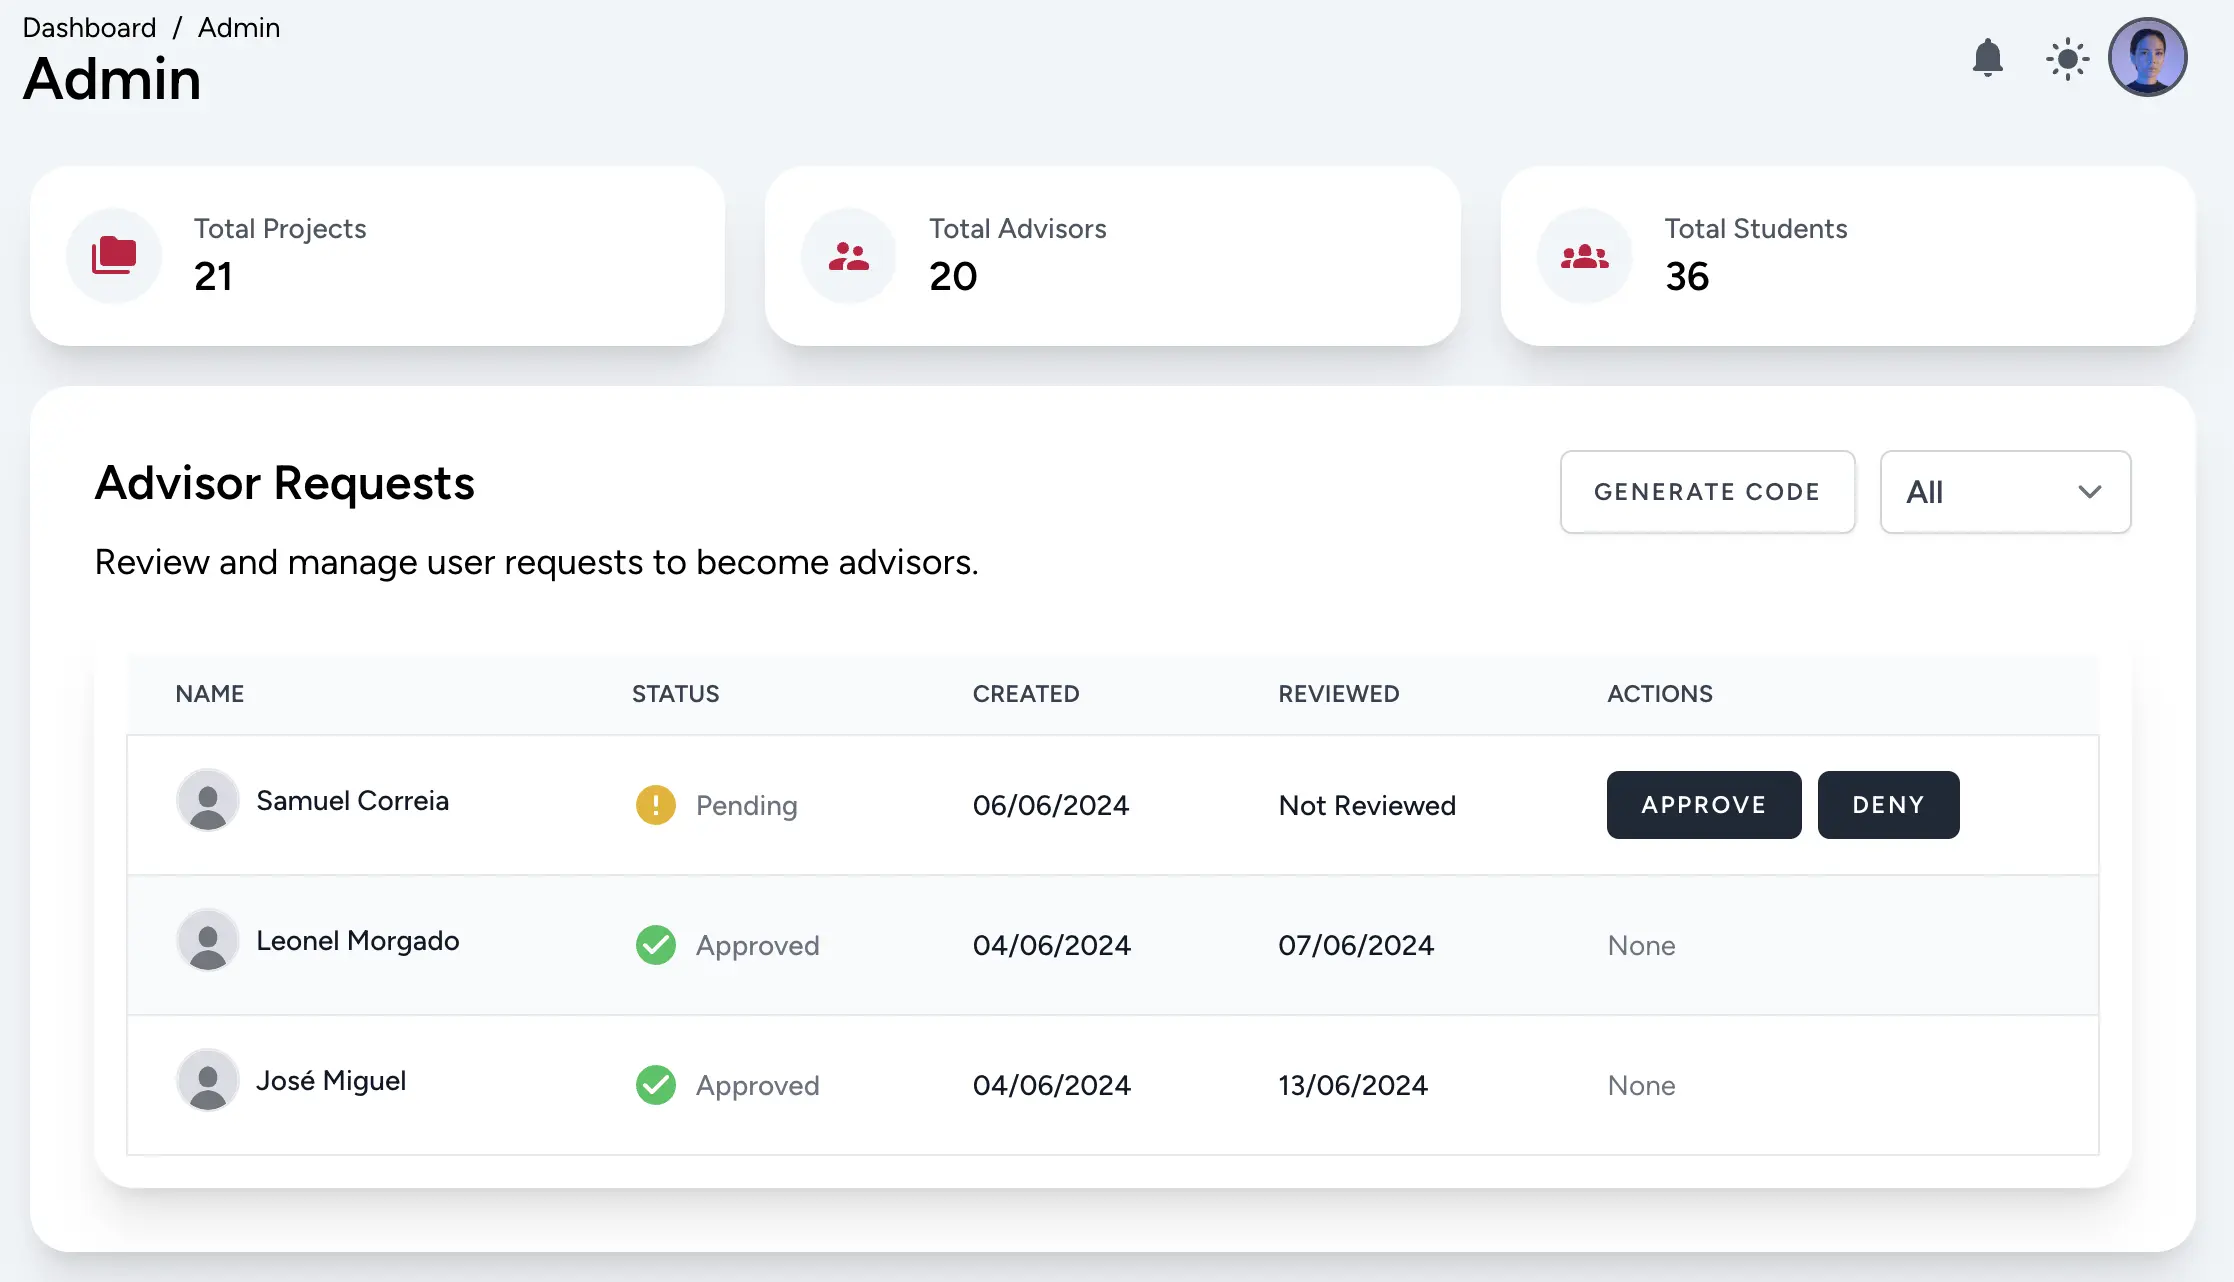Click the notification bell icon

point(1989,57)
